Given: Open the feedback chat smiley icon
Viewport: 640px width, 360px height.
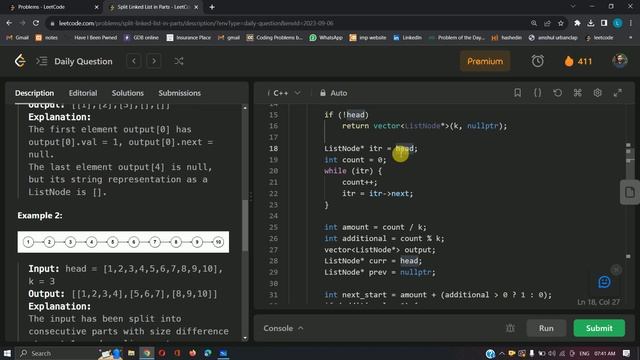Looking at the screenshot, I should click(x=604, y=282).
